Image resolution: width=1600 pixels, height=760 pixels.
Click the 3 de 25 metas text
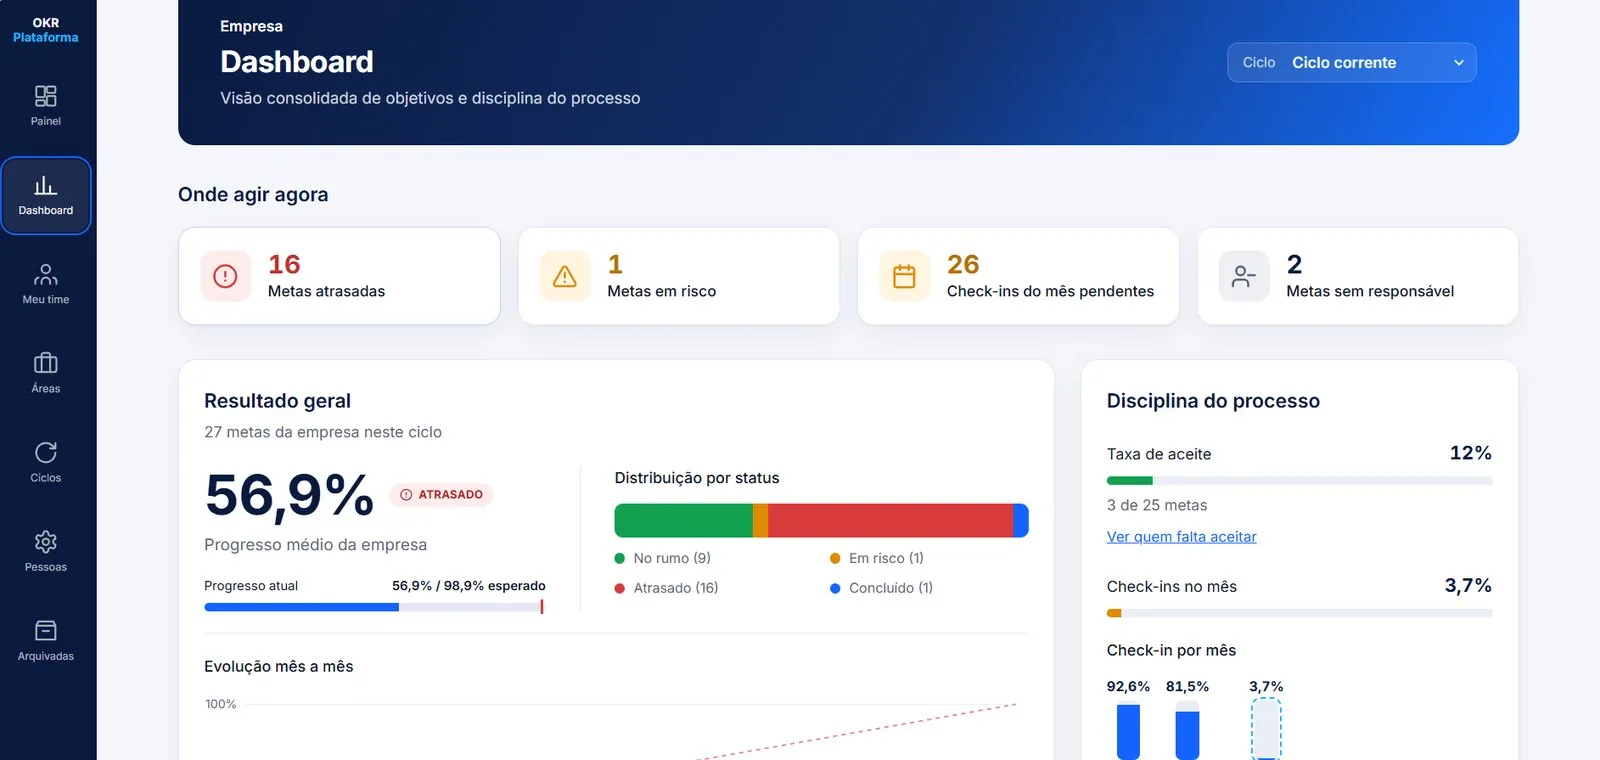tap(1157, 505)
